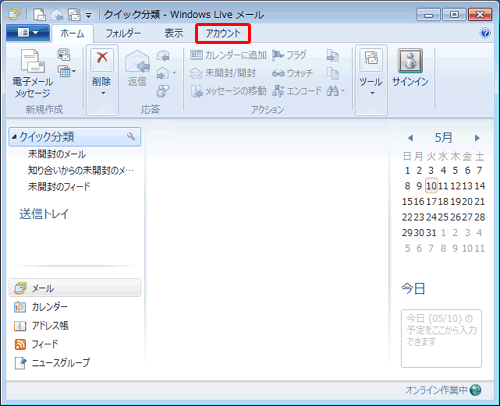500x406 pixels.
Task: Open the View (表示) tab
Action: [x=174, y=33]
